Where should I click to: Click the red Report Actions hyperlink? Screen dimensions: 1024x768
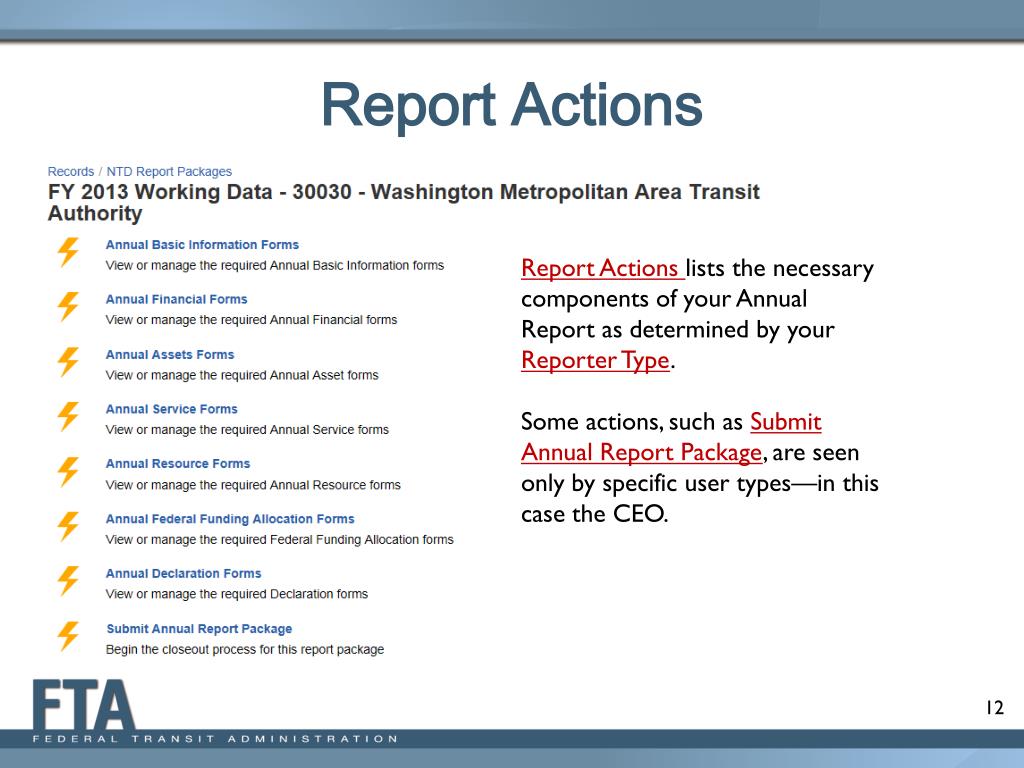point(601,268)
